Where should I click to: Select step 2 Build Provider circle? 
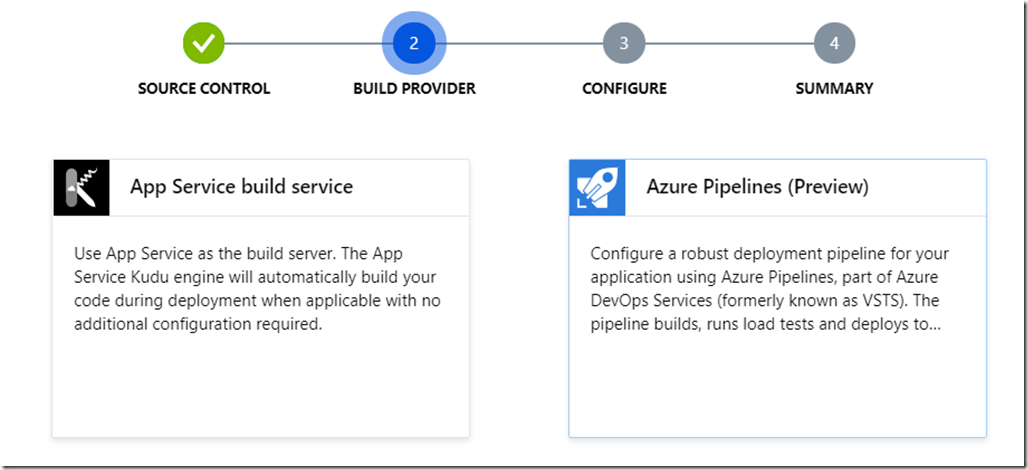click(x=414, y=43)
